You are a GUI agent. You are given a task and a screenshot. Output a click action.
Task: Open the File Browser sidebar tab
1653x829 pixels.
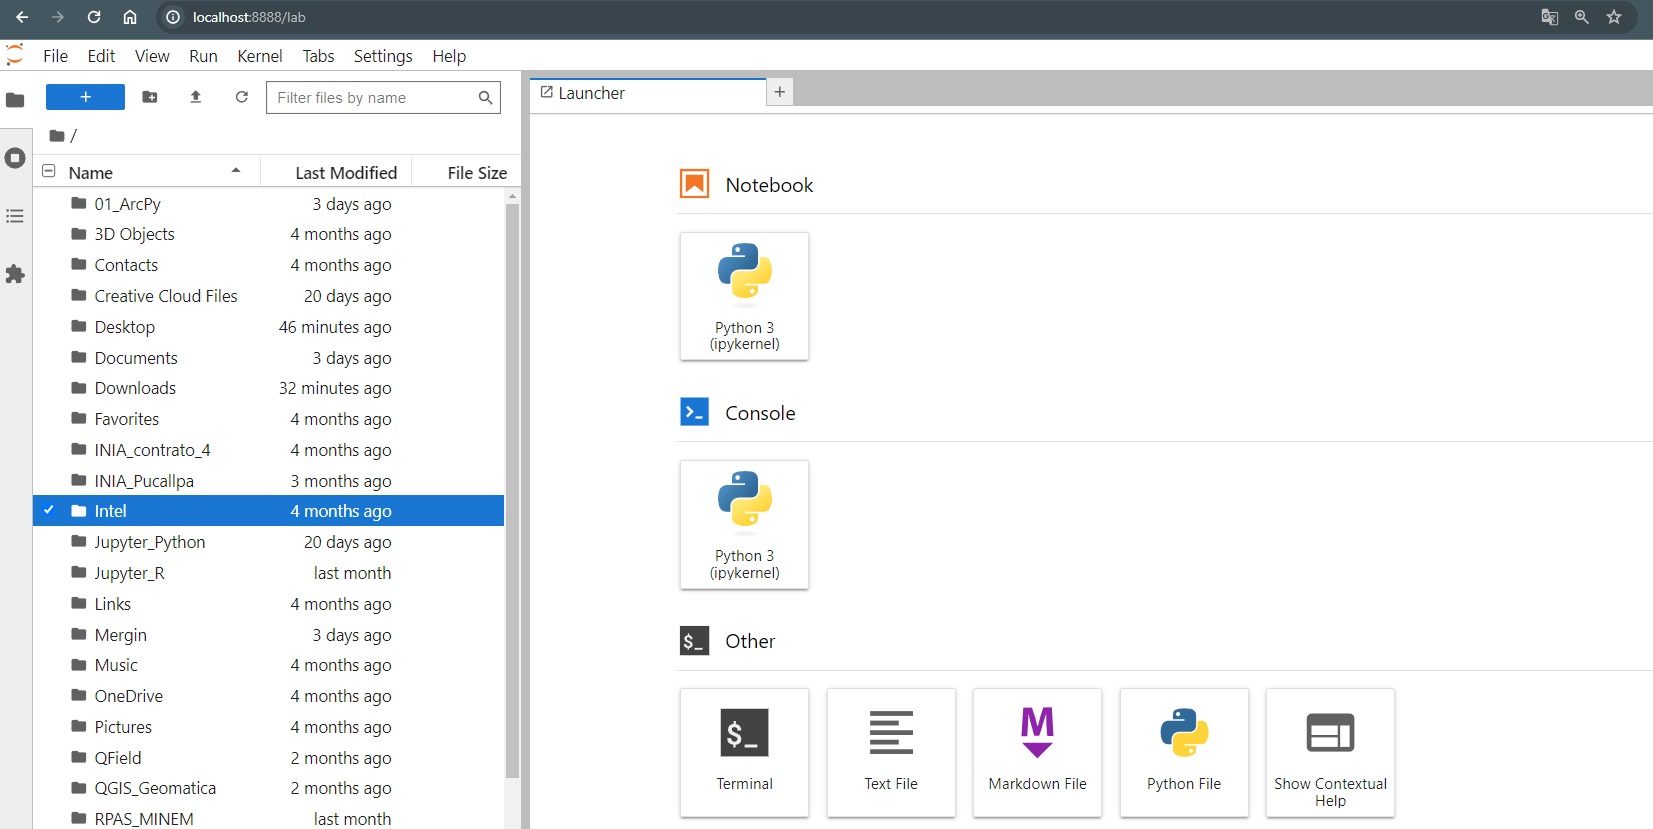[15, 99]
